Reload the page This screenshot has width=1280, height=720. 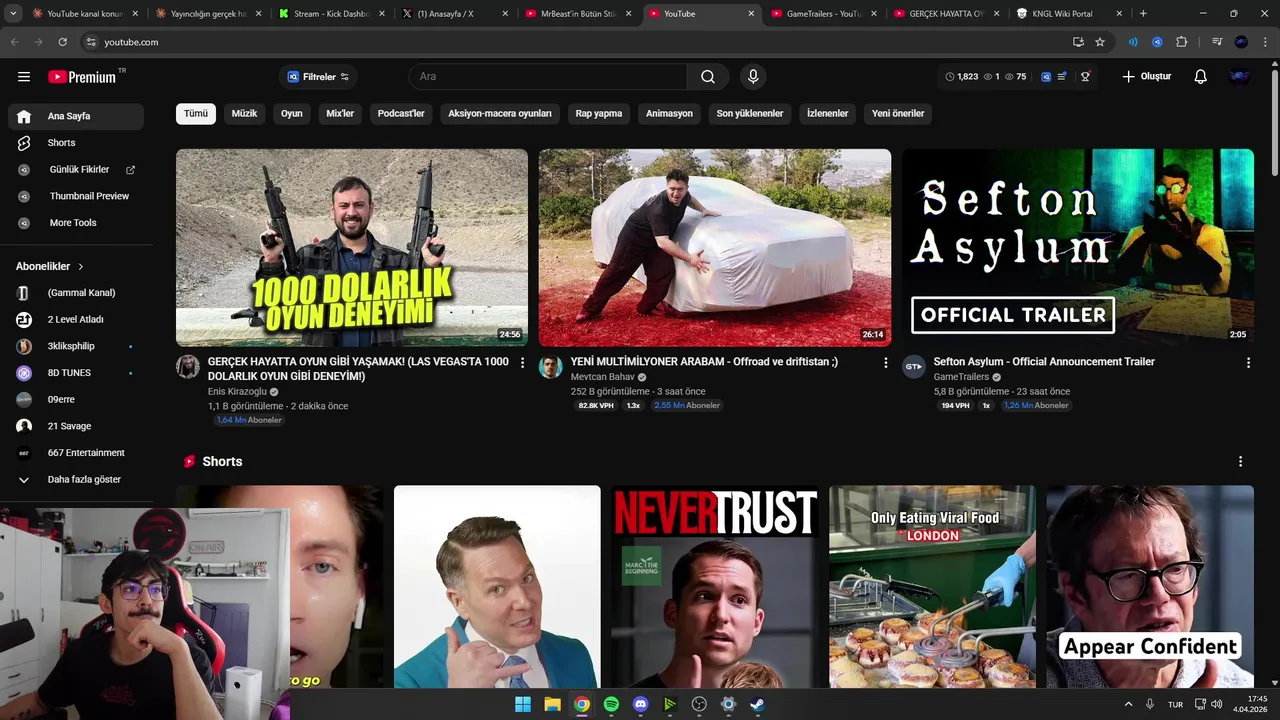(x=62, y=42)
